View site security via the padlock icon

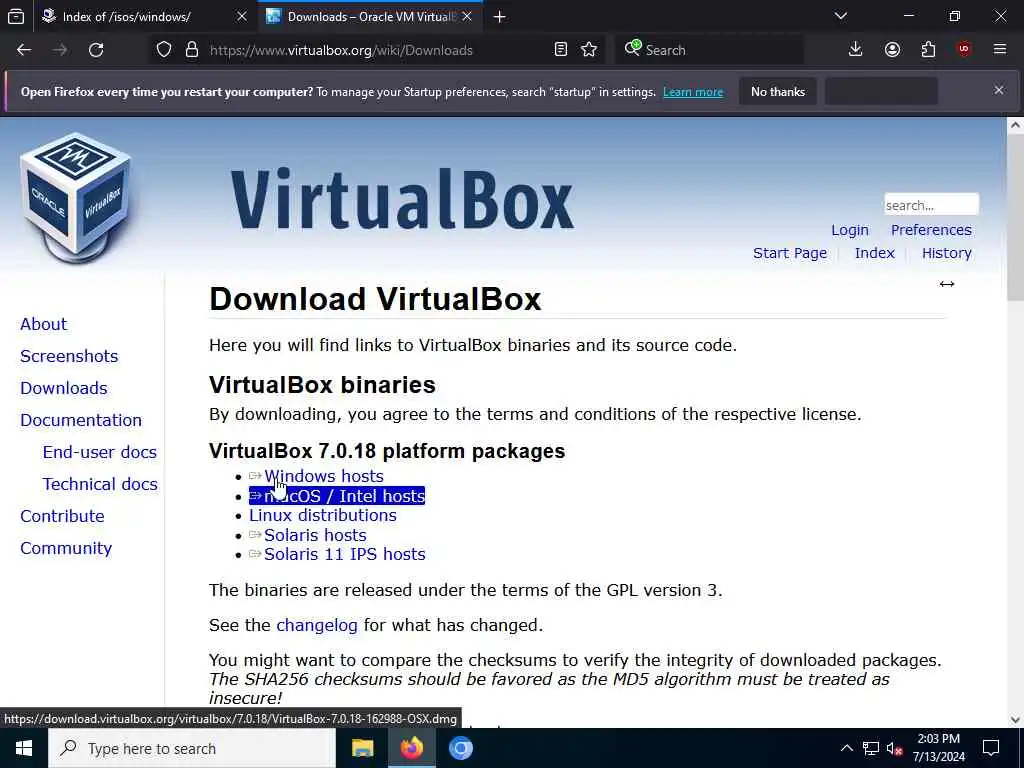click(191, 50)
